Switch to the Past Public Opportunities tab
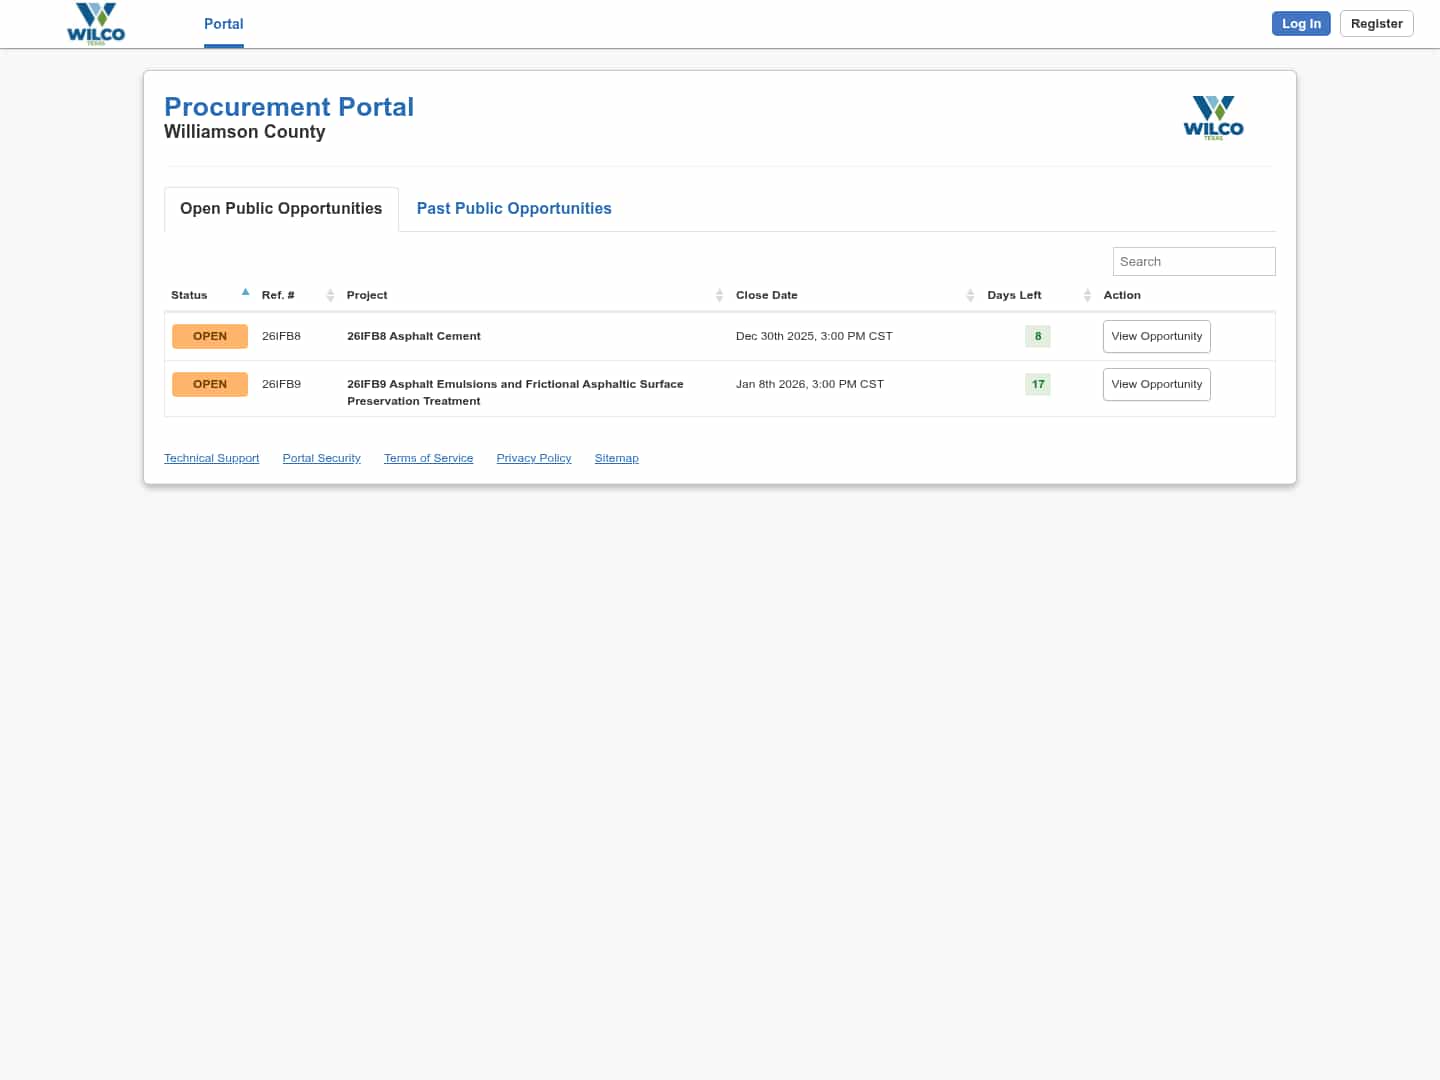The height and width of the screenshot is (1080, 1440). point(513,208)
